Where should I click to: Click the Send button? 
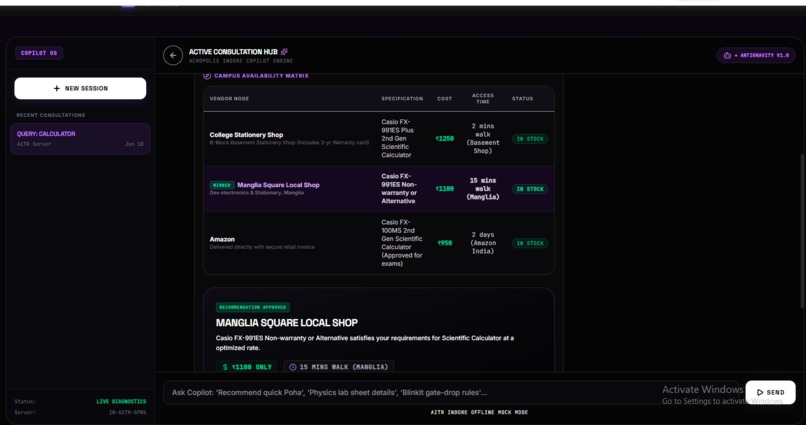pos(770,393)
